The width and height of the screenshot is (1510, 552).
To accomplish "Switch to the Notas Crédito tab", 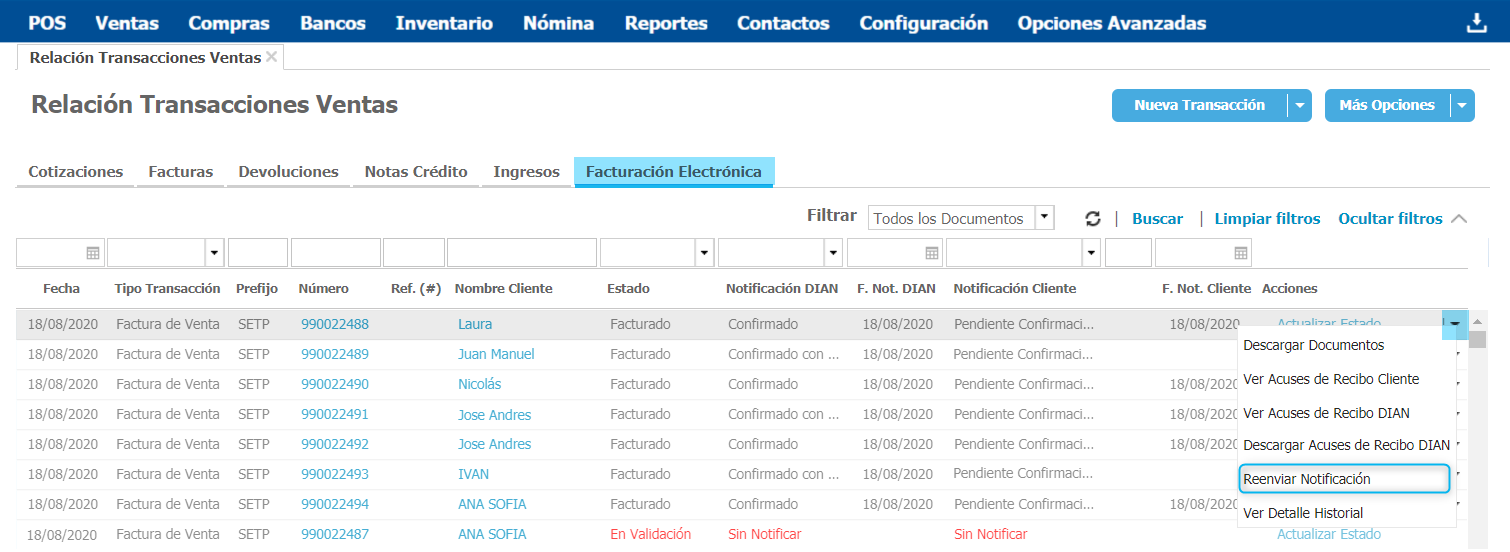I will click(416, 172).
